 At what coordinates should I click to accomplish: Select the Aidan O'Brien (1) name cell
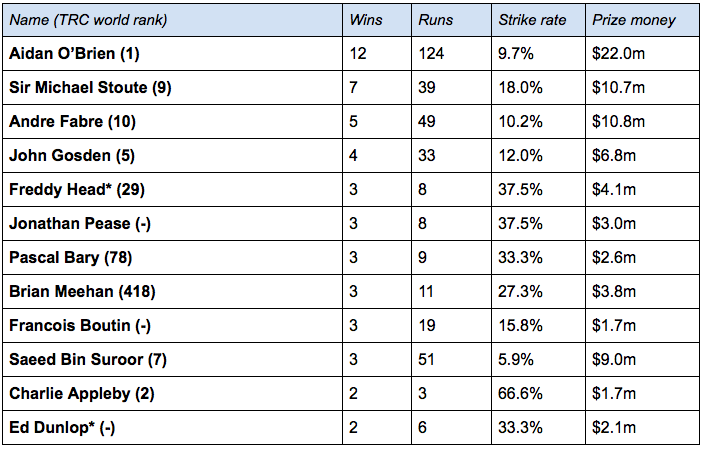coord(173,53)
